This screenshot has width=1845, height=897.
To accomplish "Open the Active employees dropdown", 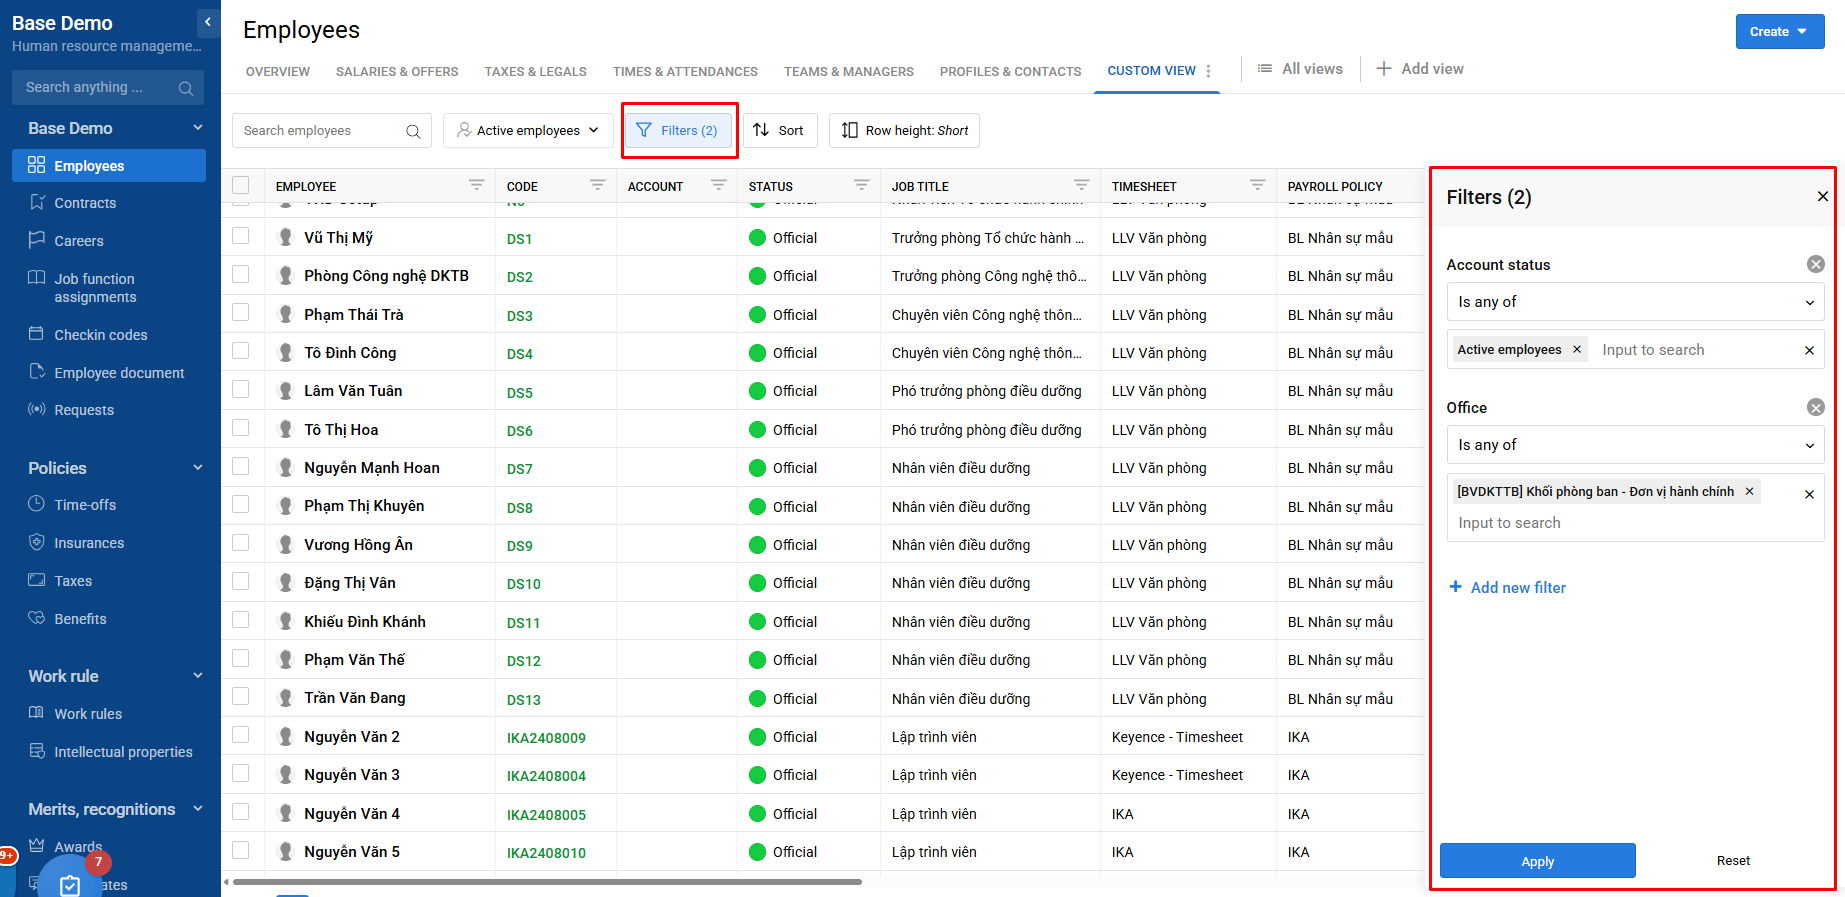I will click(x=528, y=131).
